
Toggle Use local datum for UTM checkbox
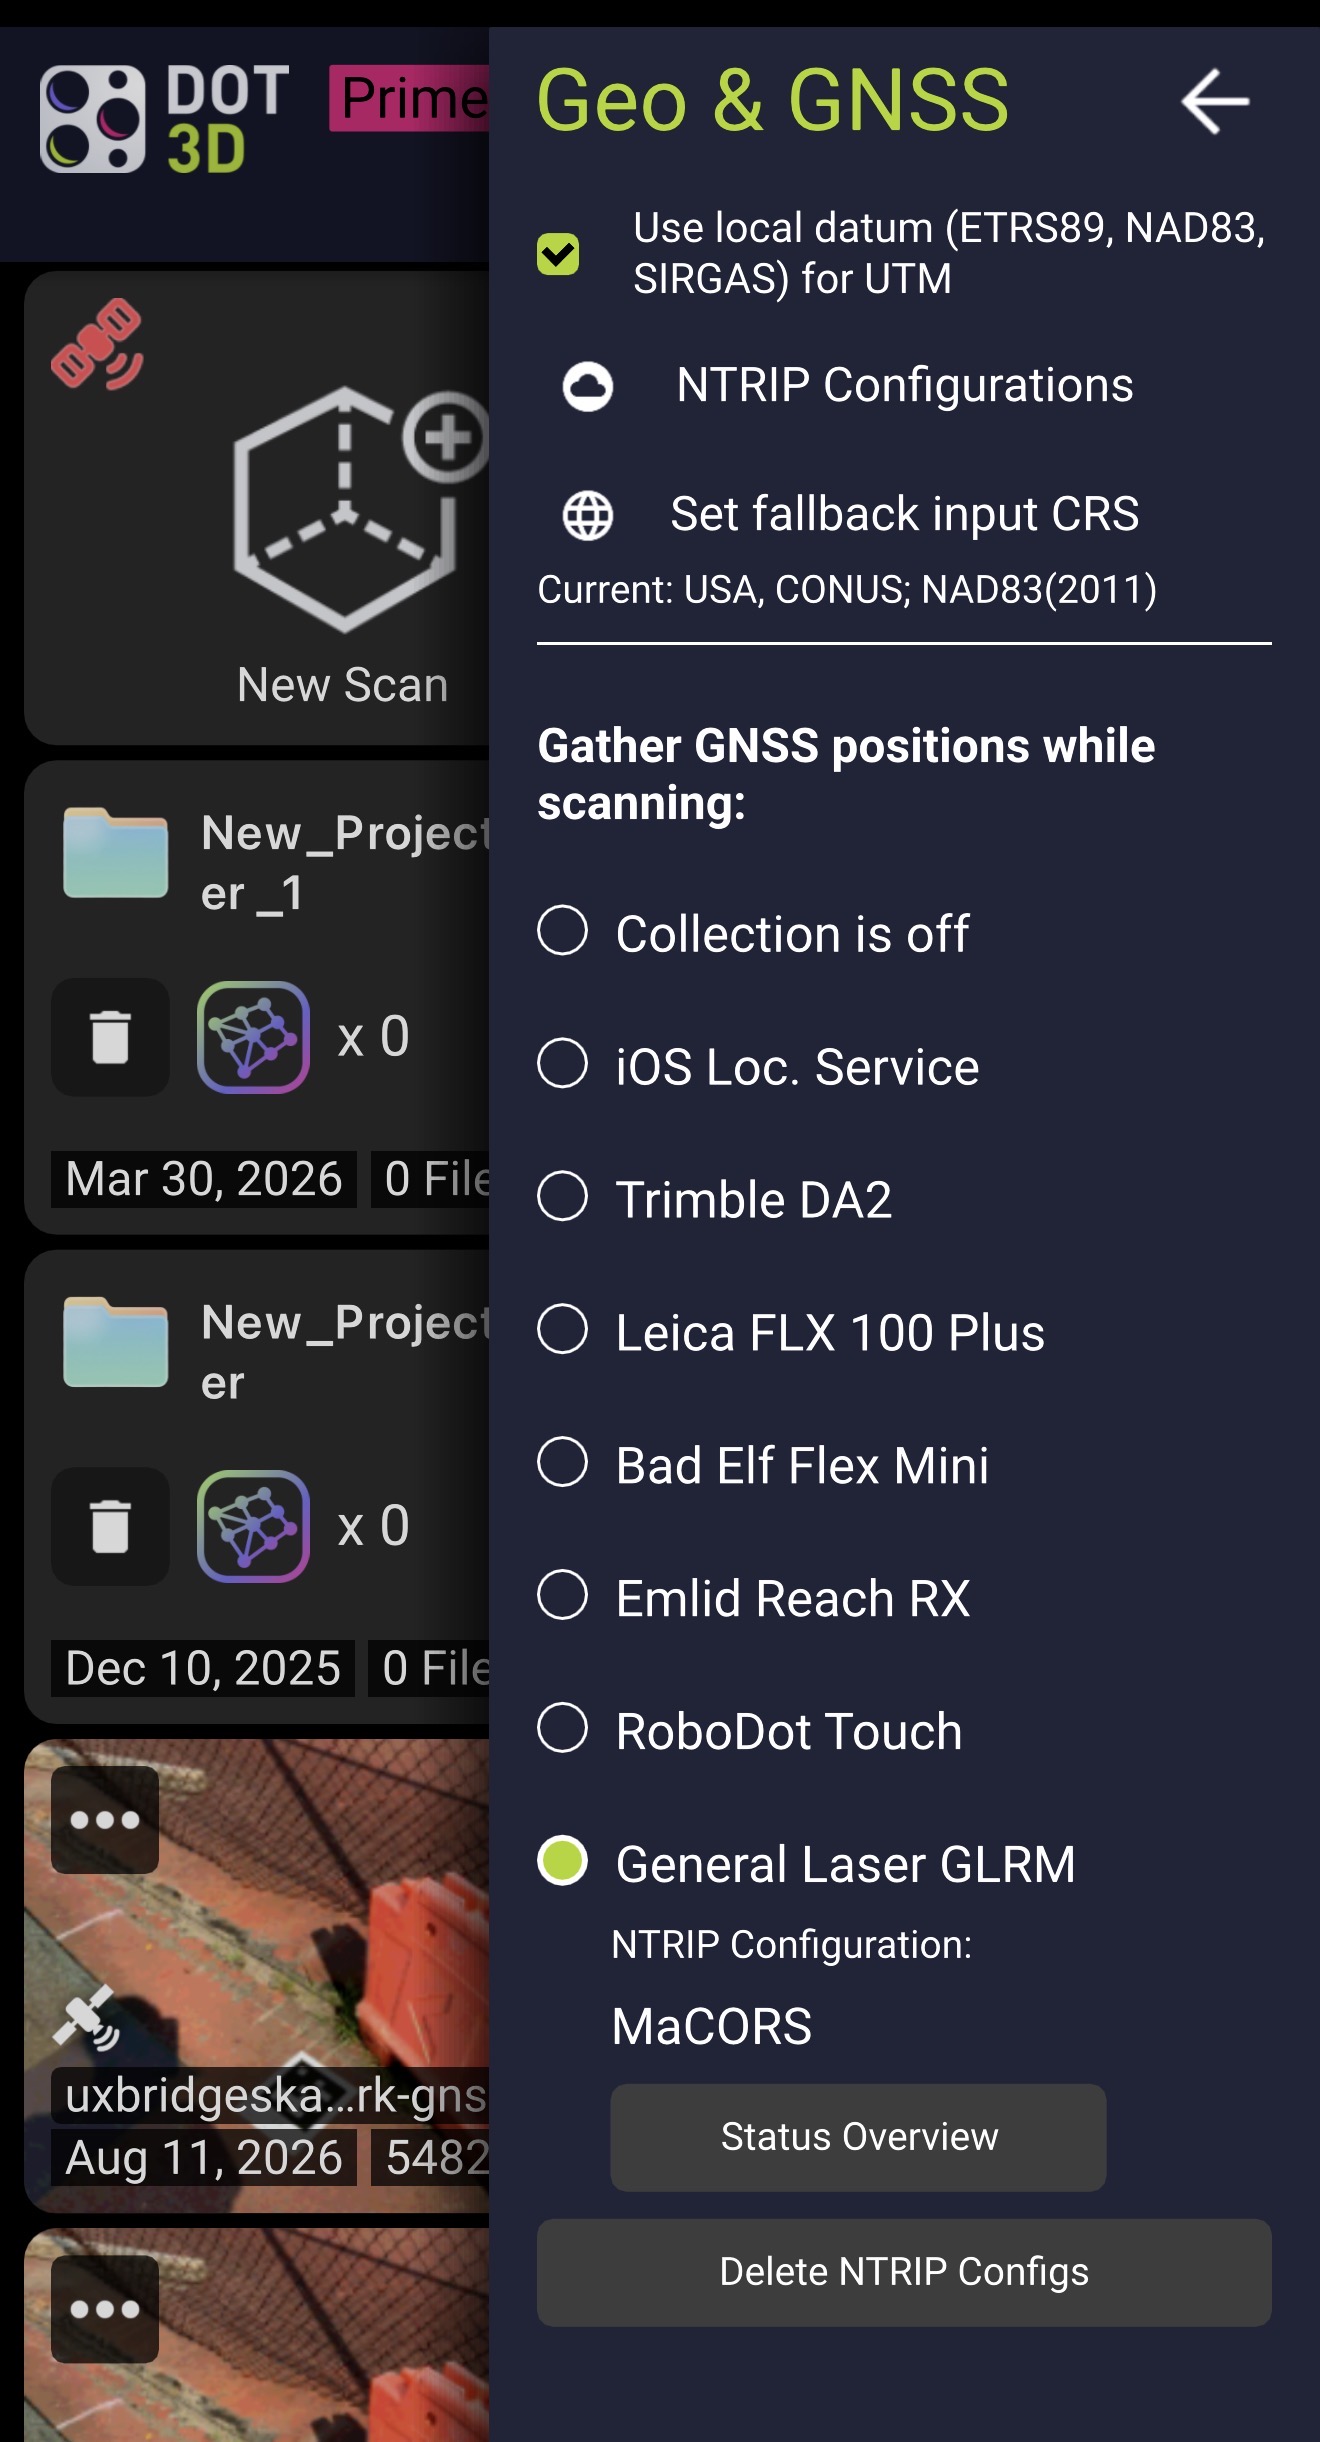[558, 253]
